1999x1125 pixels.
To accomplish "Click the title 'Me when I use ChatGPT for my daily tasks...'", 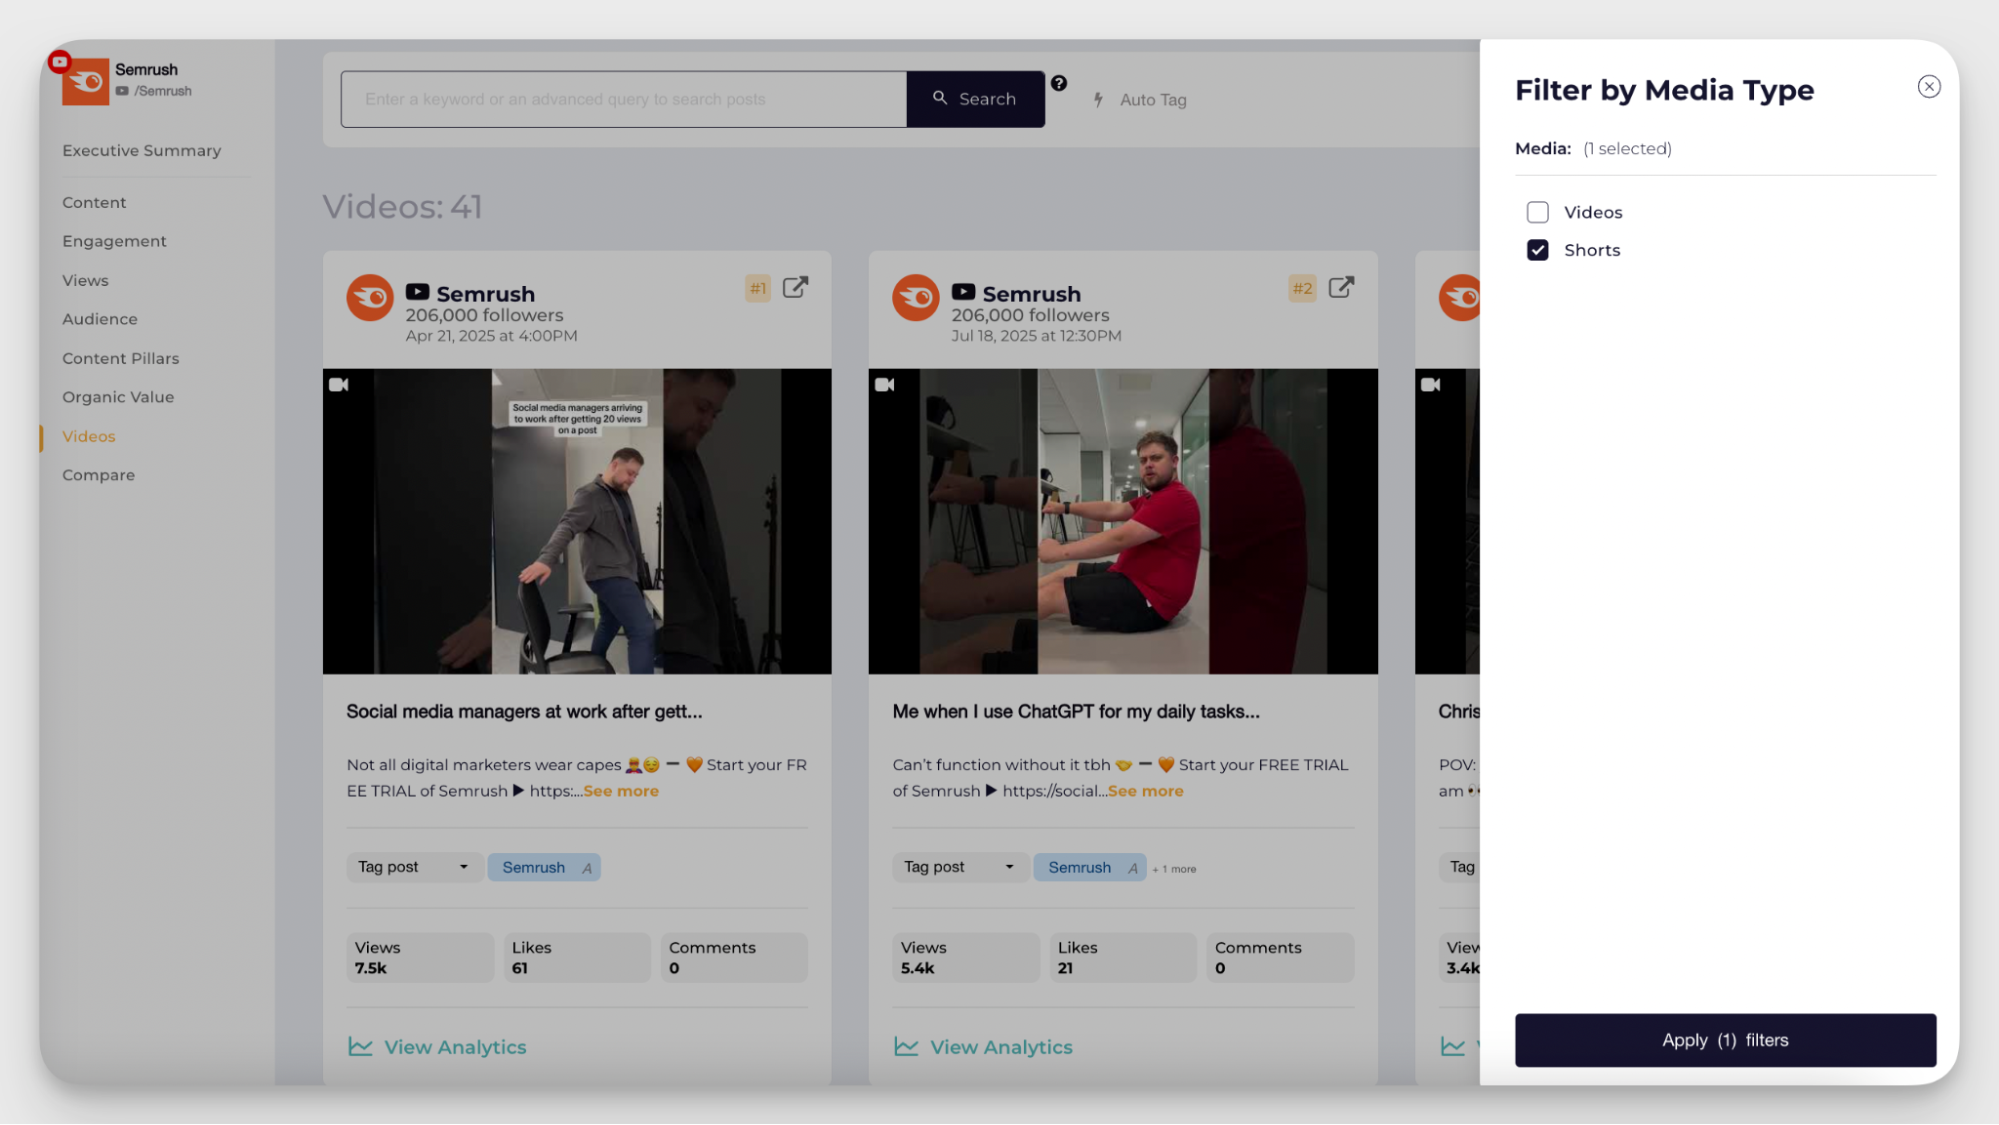I will pos(1076,712).
